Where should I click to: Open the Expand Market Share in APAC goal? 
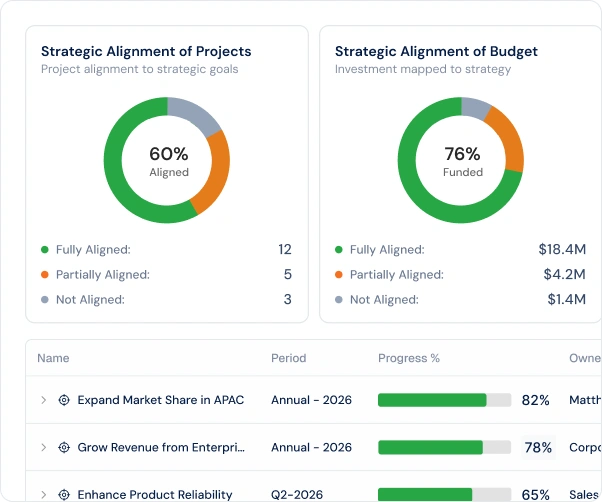click(x=160, y=400)
